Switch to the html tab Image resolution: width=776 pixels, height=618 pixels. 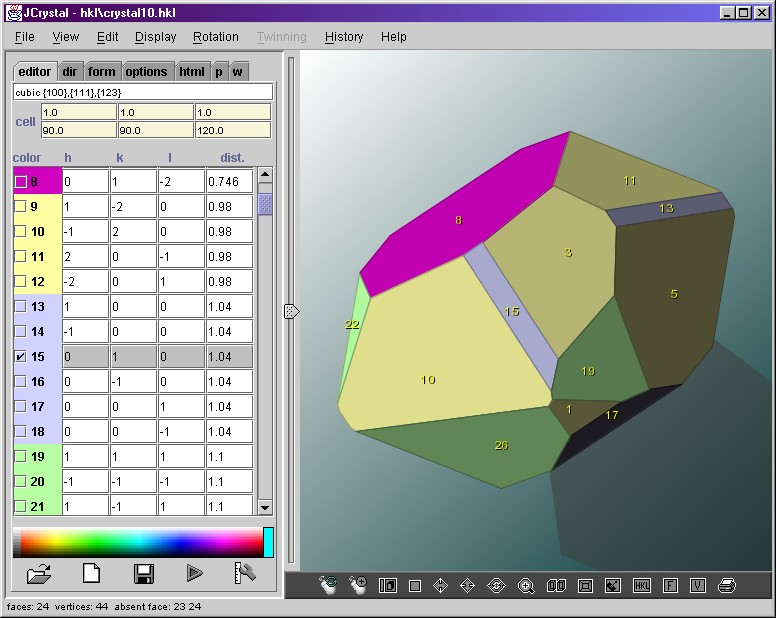click(x=192, y=72)
